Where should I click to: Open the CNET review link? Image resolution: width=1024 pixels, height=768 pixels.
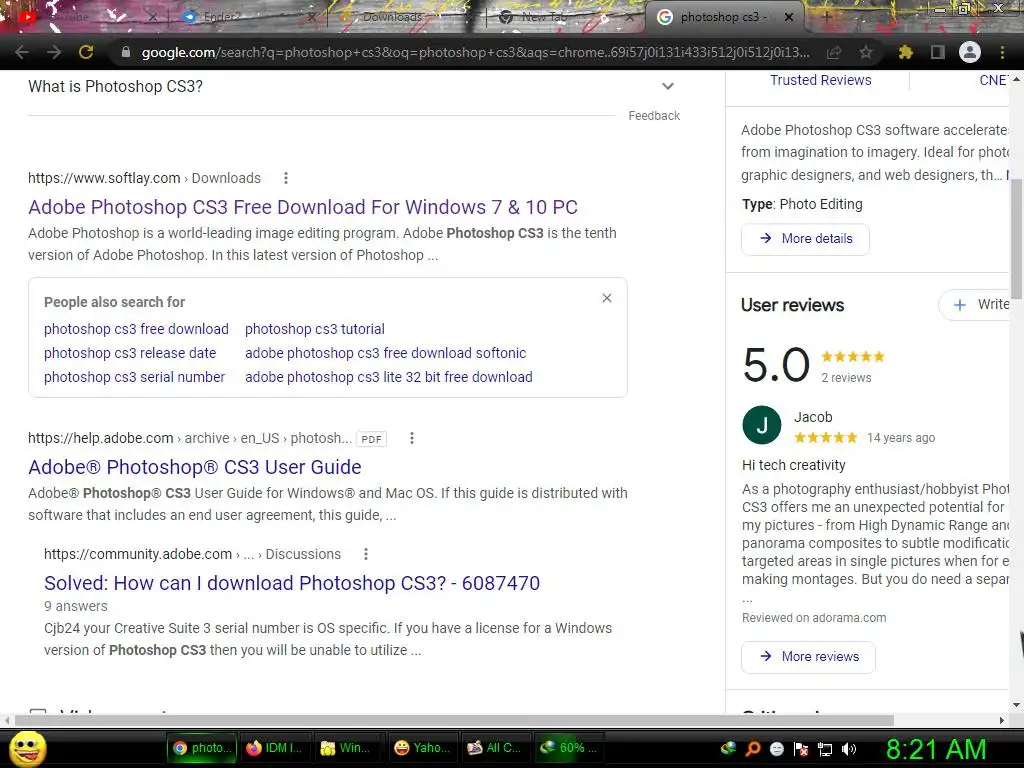click(x=993, y=80)
